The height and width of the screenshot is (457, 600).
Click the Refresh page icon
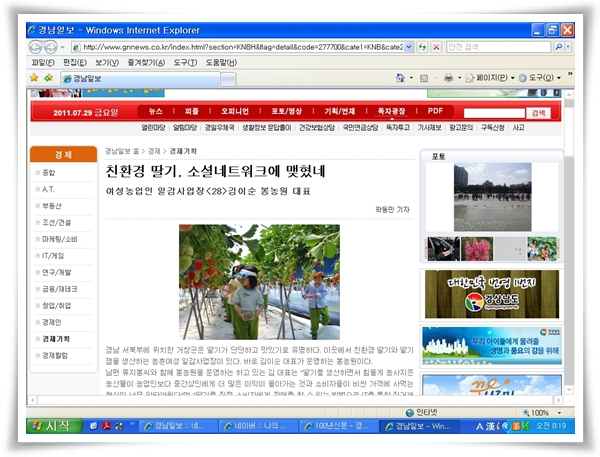pyautogui.click(x=422, y=47)
